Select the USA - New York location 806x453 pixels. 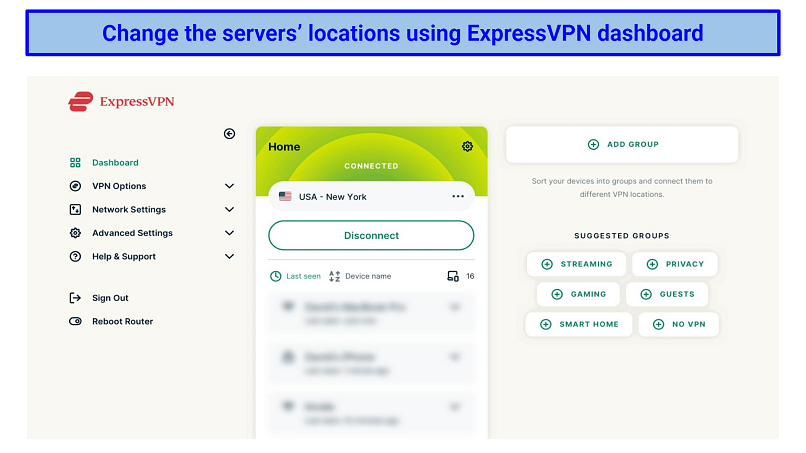[371, 196]
